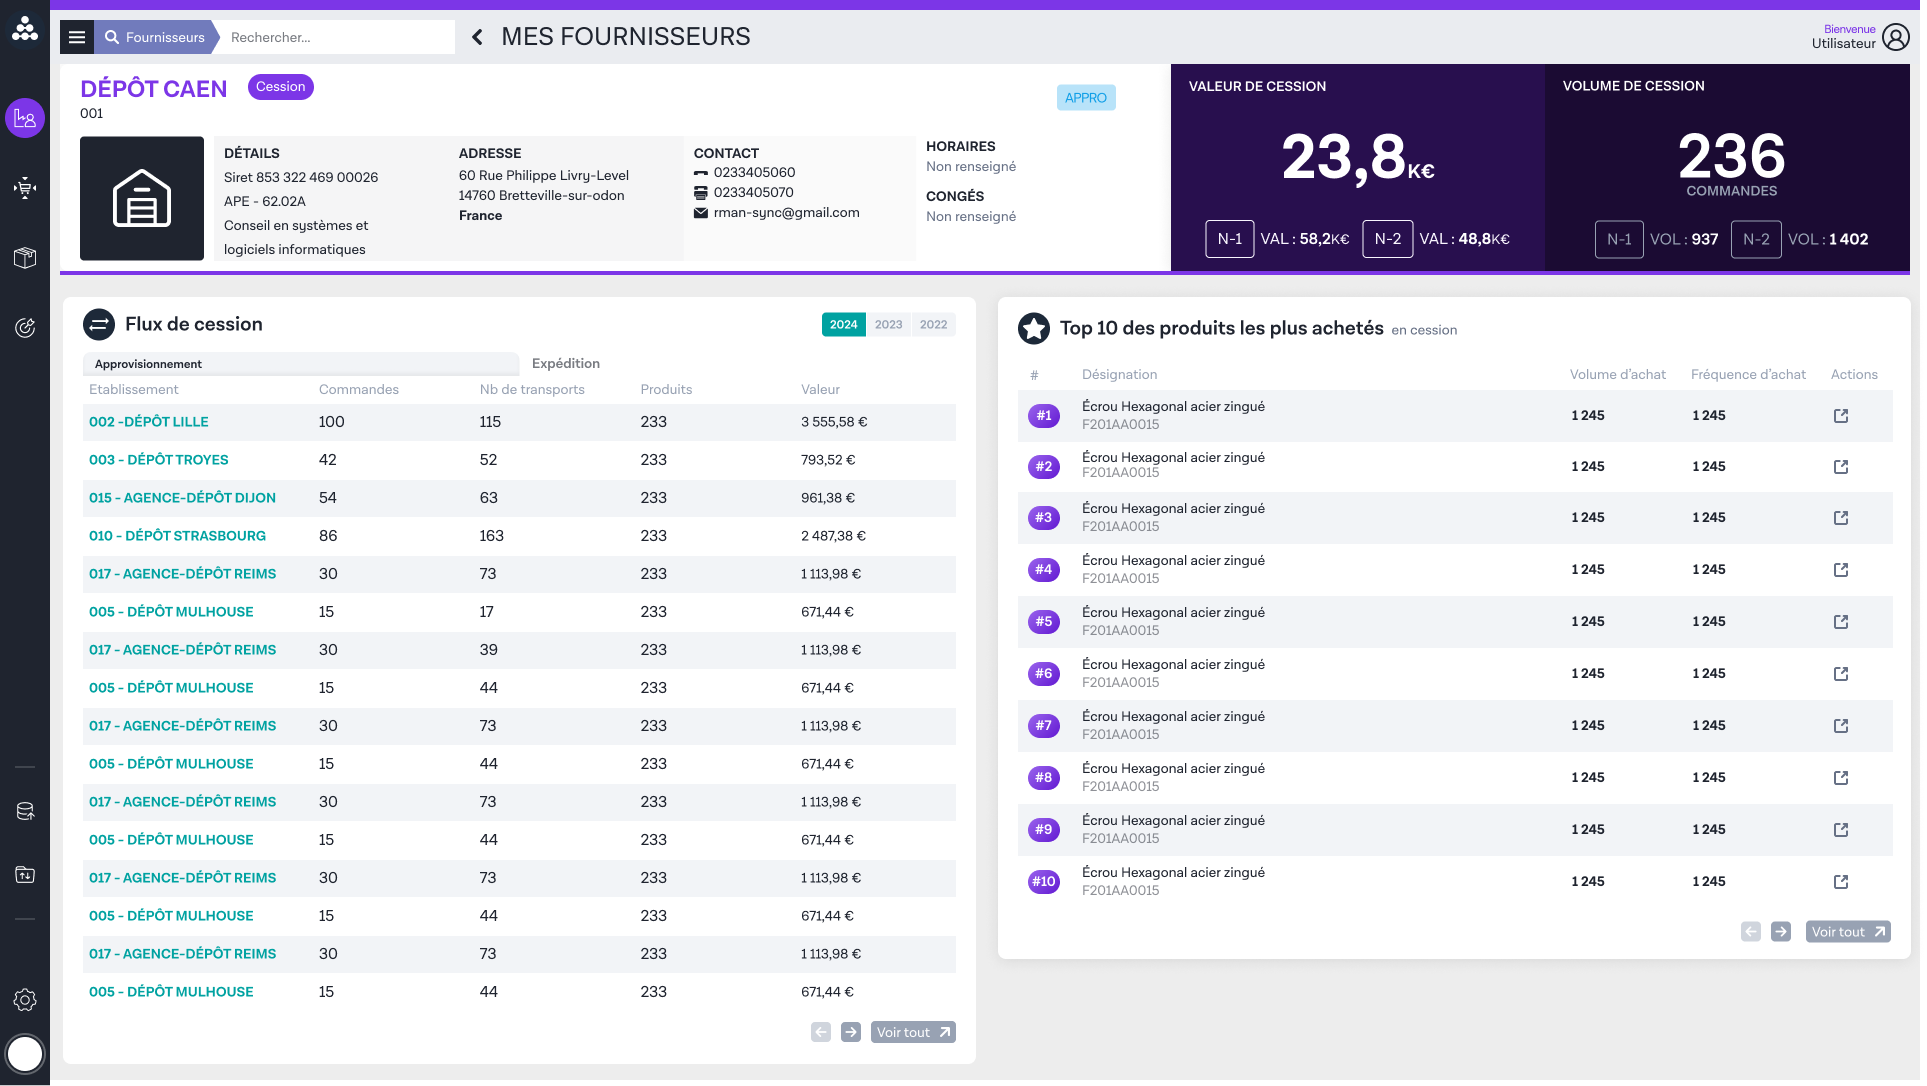The image size is (1927, 1086).
Task: Open the settings gear in the sidebar
Action: [x=25, y=1000]
